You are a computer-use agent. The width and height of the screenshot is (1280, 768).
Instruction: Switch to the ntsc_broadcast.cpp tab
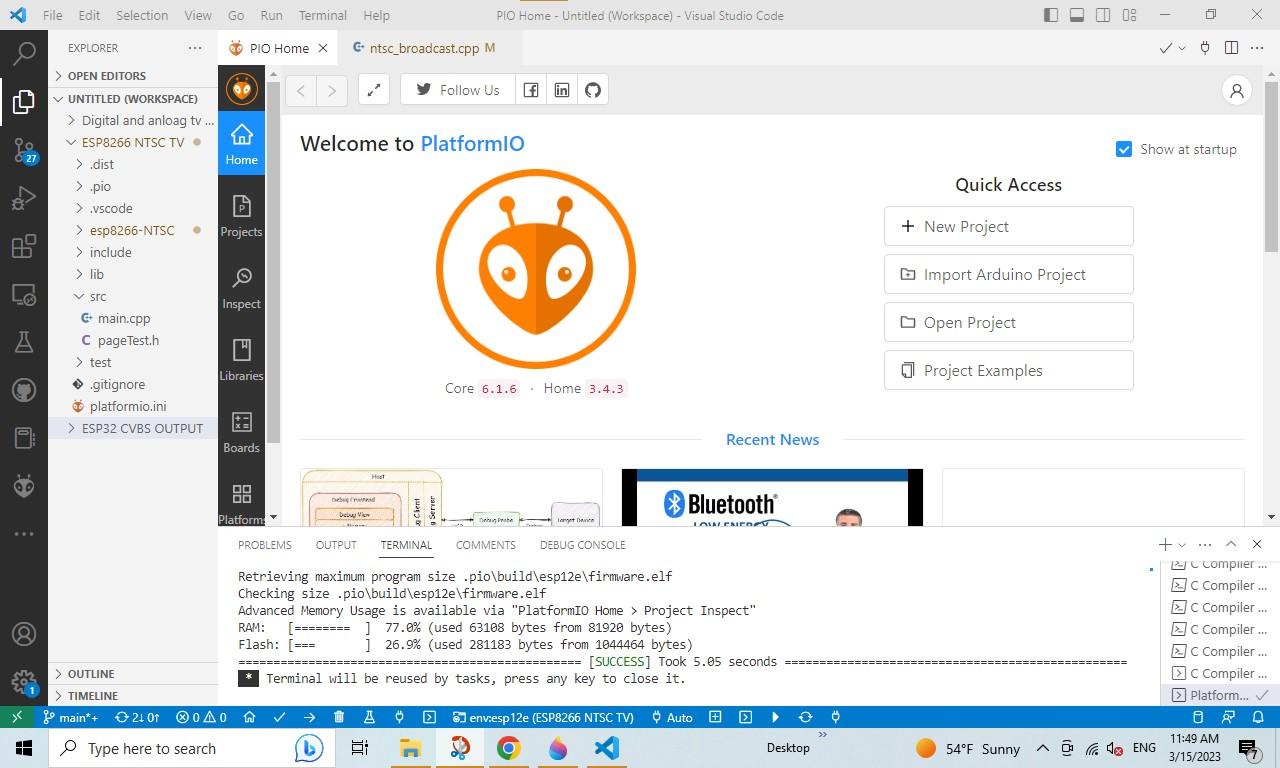click(x=425, y=47)
